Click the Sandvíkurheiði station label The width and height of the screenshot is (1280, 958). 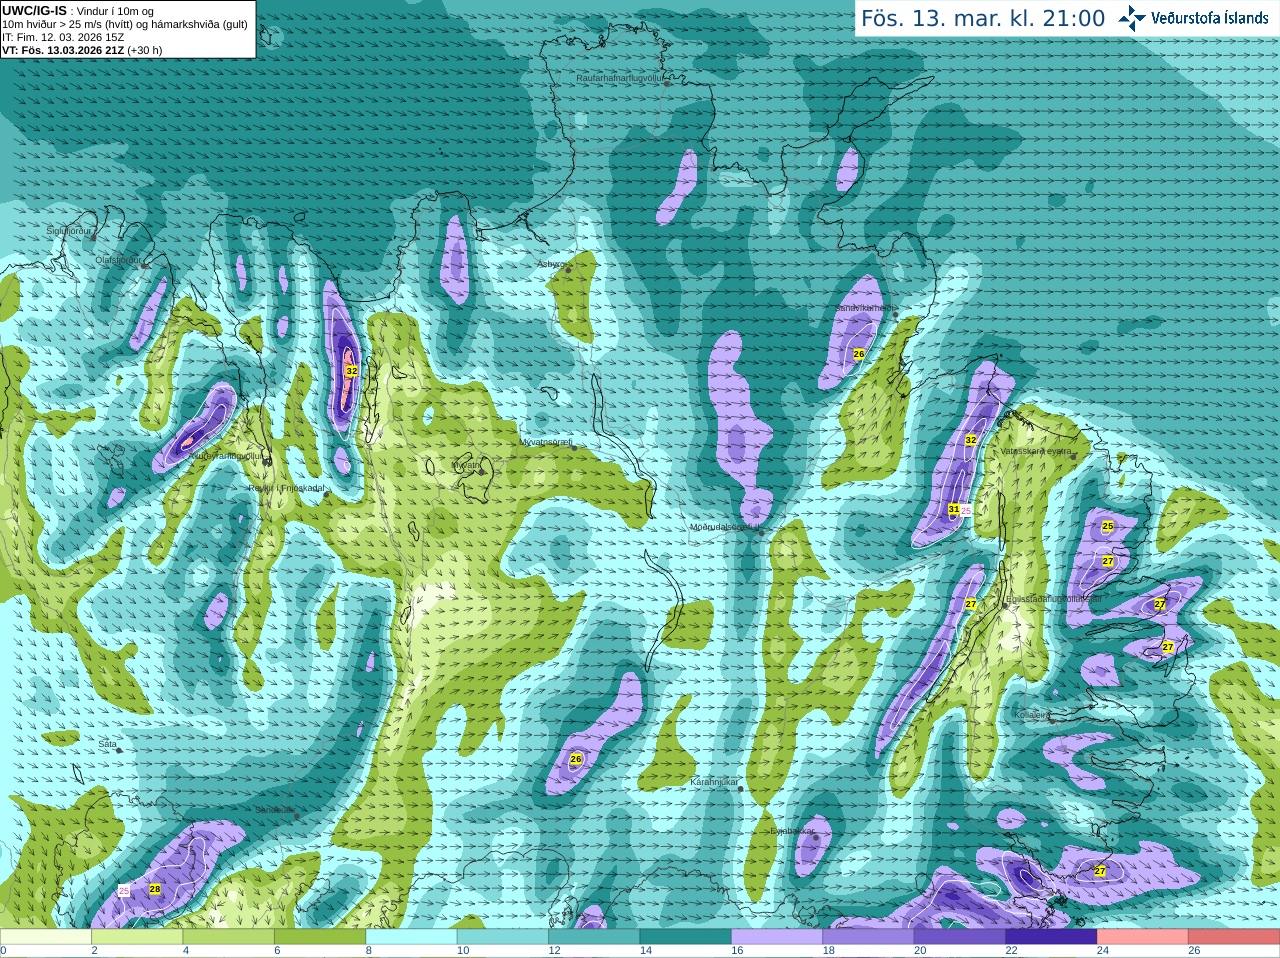click(866, 309)
